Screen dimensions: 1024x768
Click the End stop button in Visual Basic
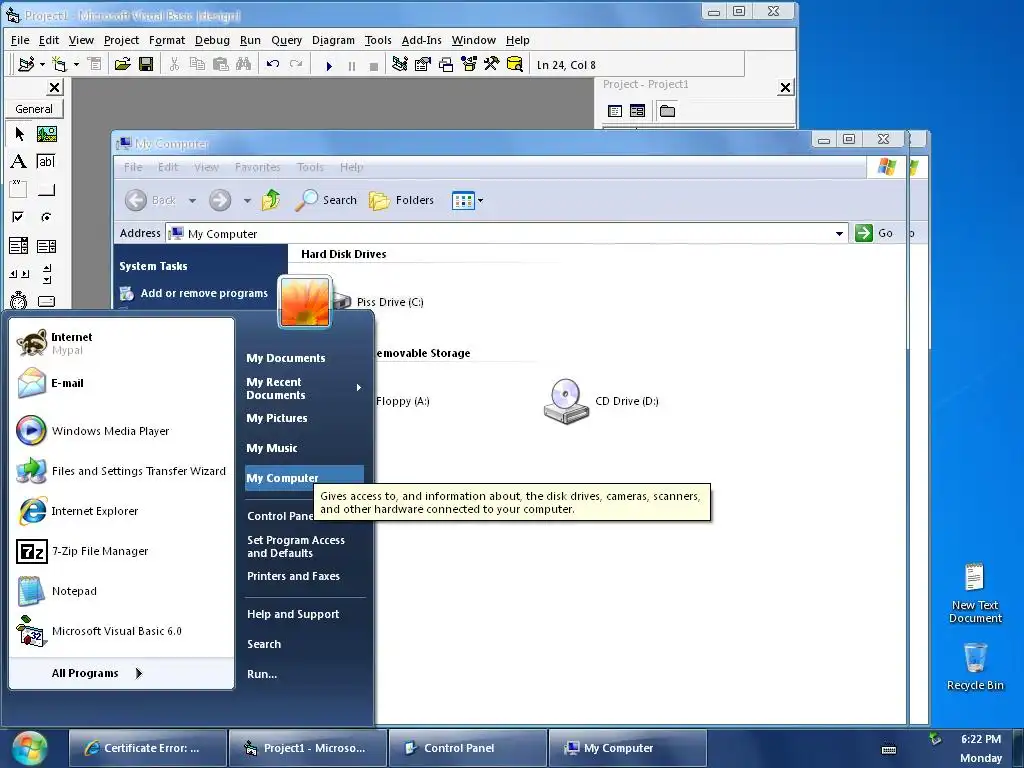point(374,65)
